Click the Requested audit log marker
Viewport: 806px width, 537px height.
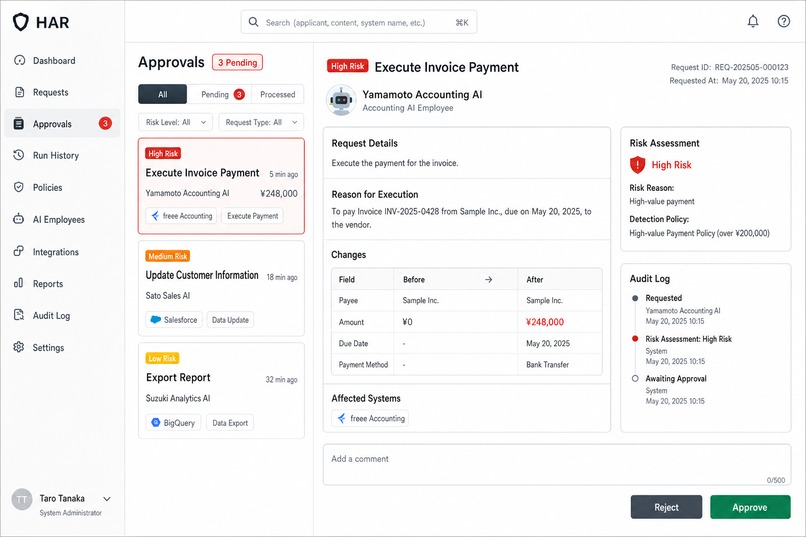click(635, 298)
